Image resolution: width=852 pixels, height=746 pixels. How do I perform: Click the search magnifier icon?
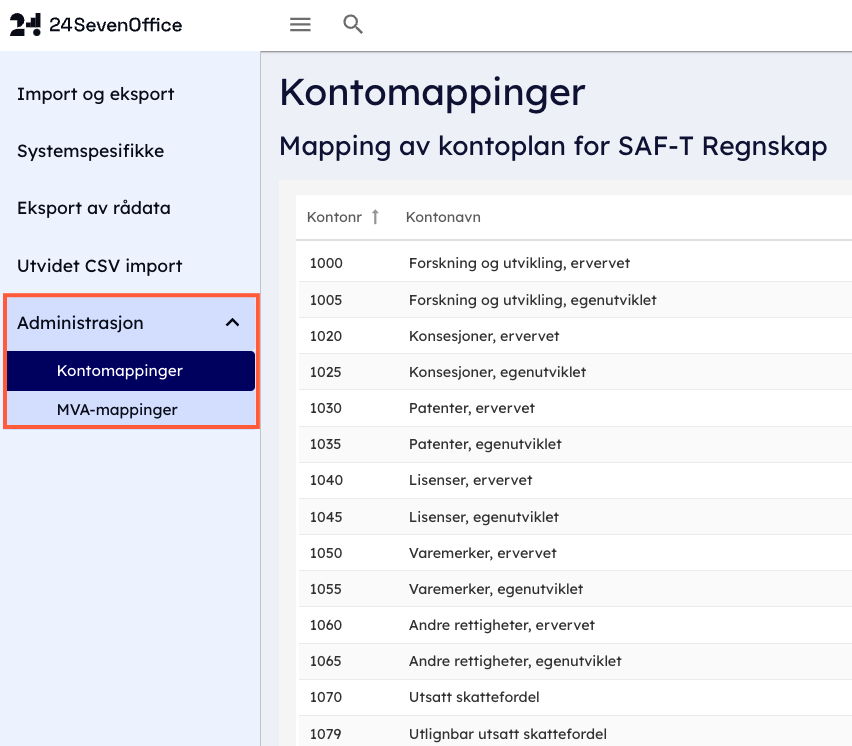(352, 25)
